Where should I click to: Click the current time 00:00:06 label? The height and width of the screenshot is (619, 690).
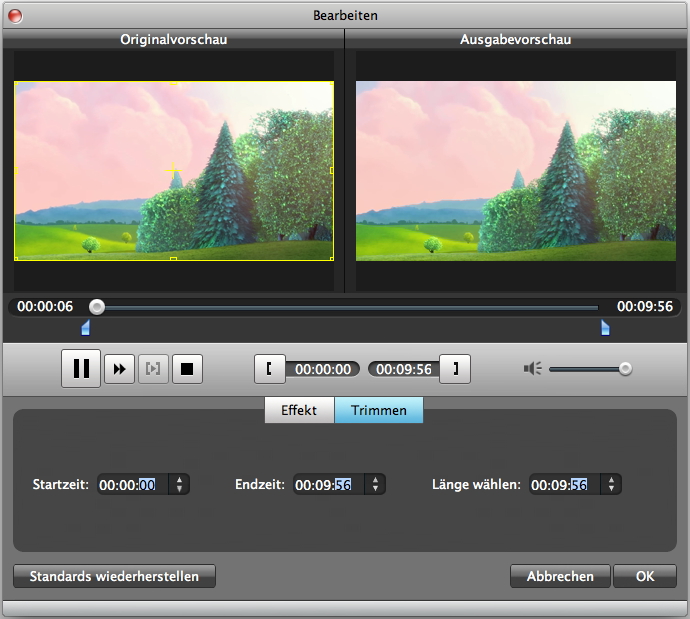(45, 307)
